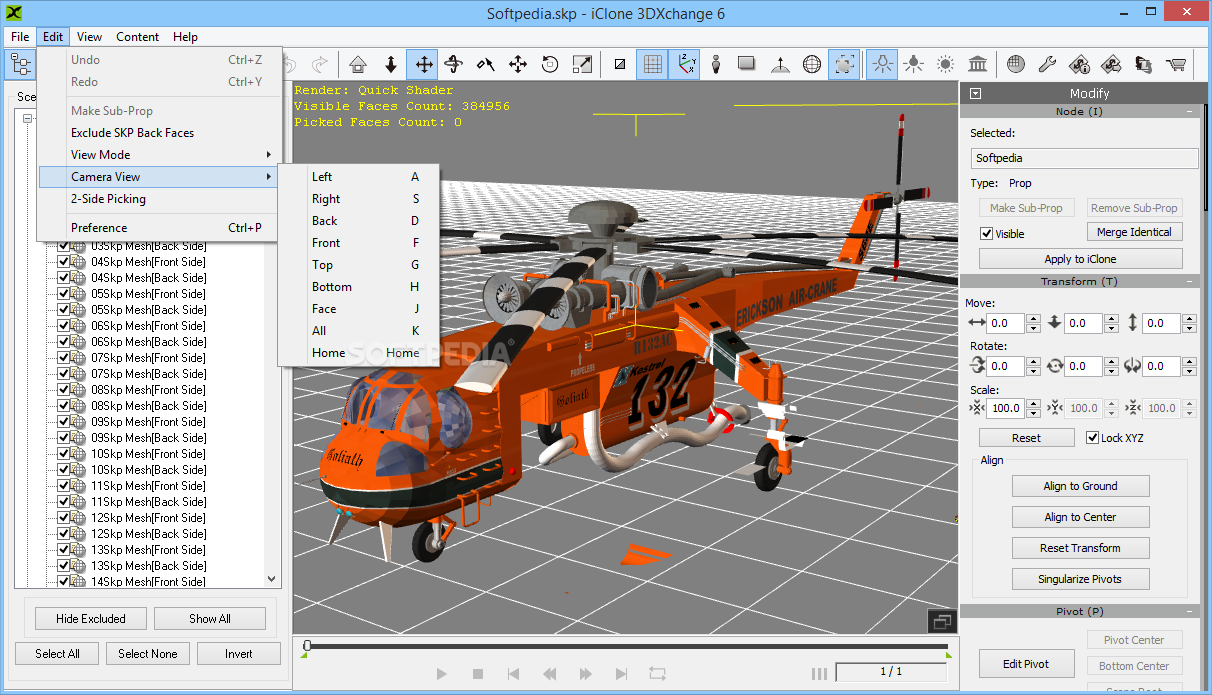
Task: Click the sphere icon beside the wrench
Action: 1016,65
